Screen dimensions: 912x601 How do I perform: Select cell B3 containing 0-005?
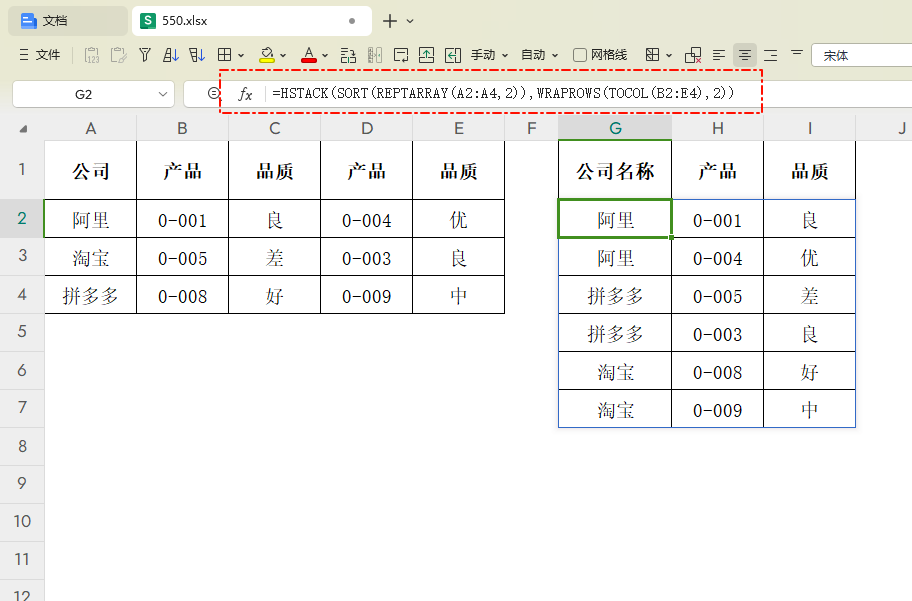183,257
